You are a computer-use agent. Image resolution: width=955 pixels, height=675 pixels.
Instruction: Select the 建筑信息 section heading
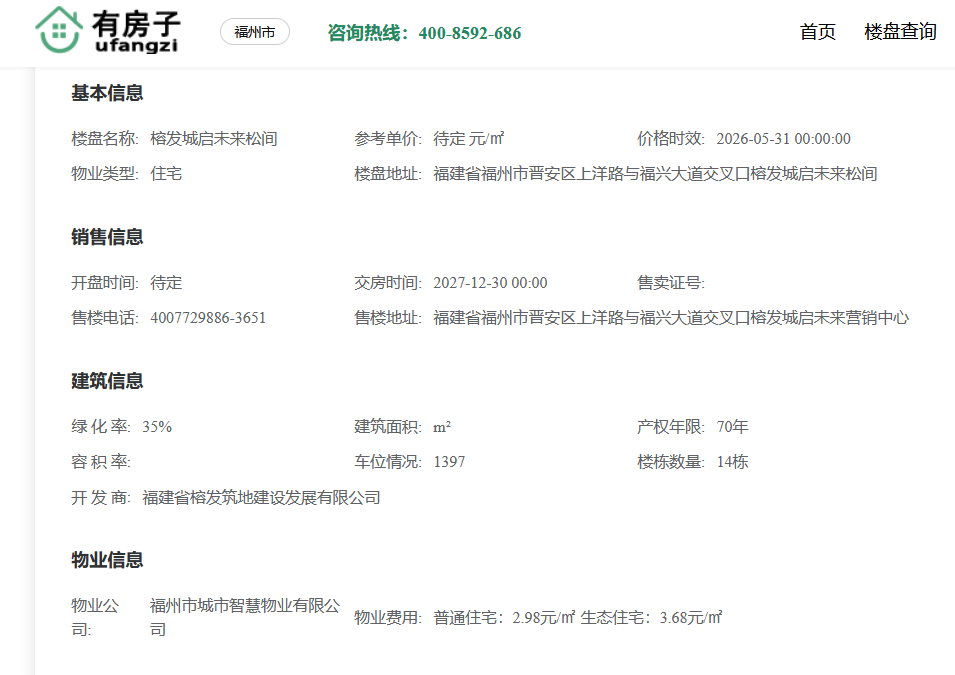click(x=107, y=381)
